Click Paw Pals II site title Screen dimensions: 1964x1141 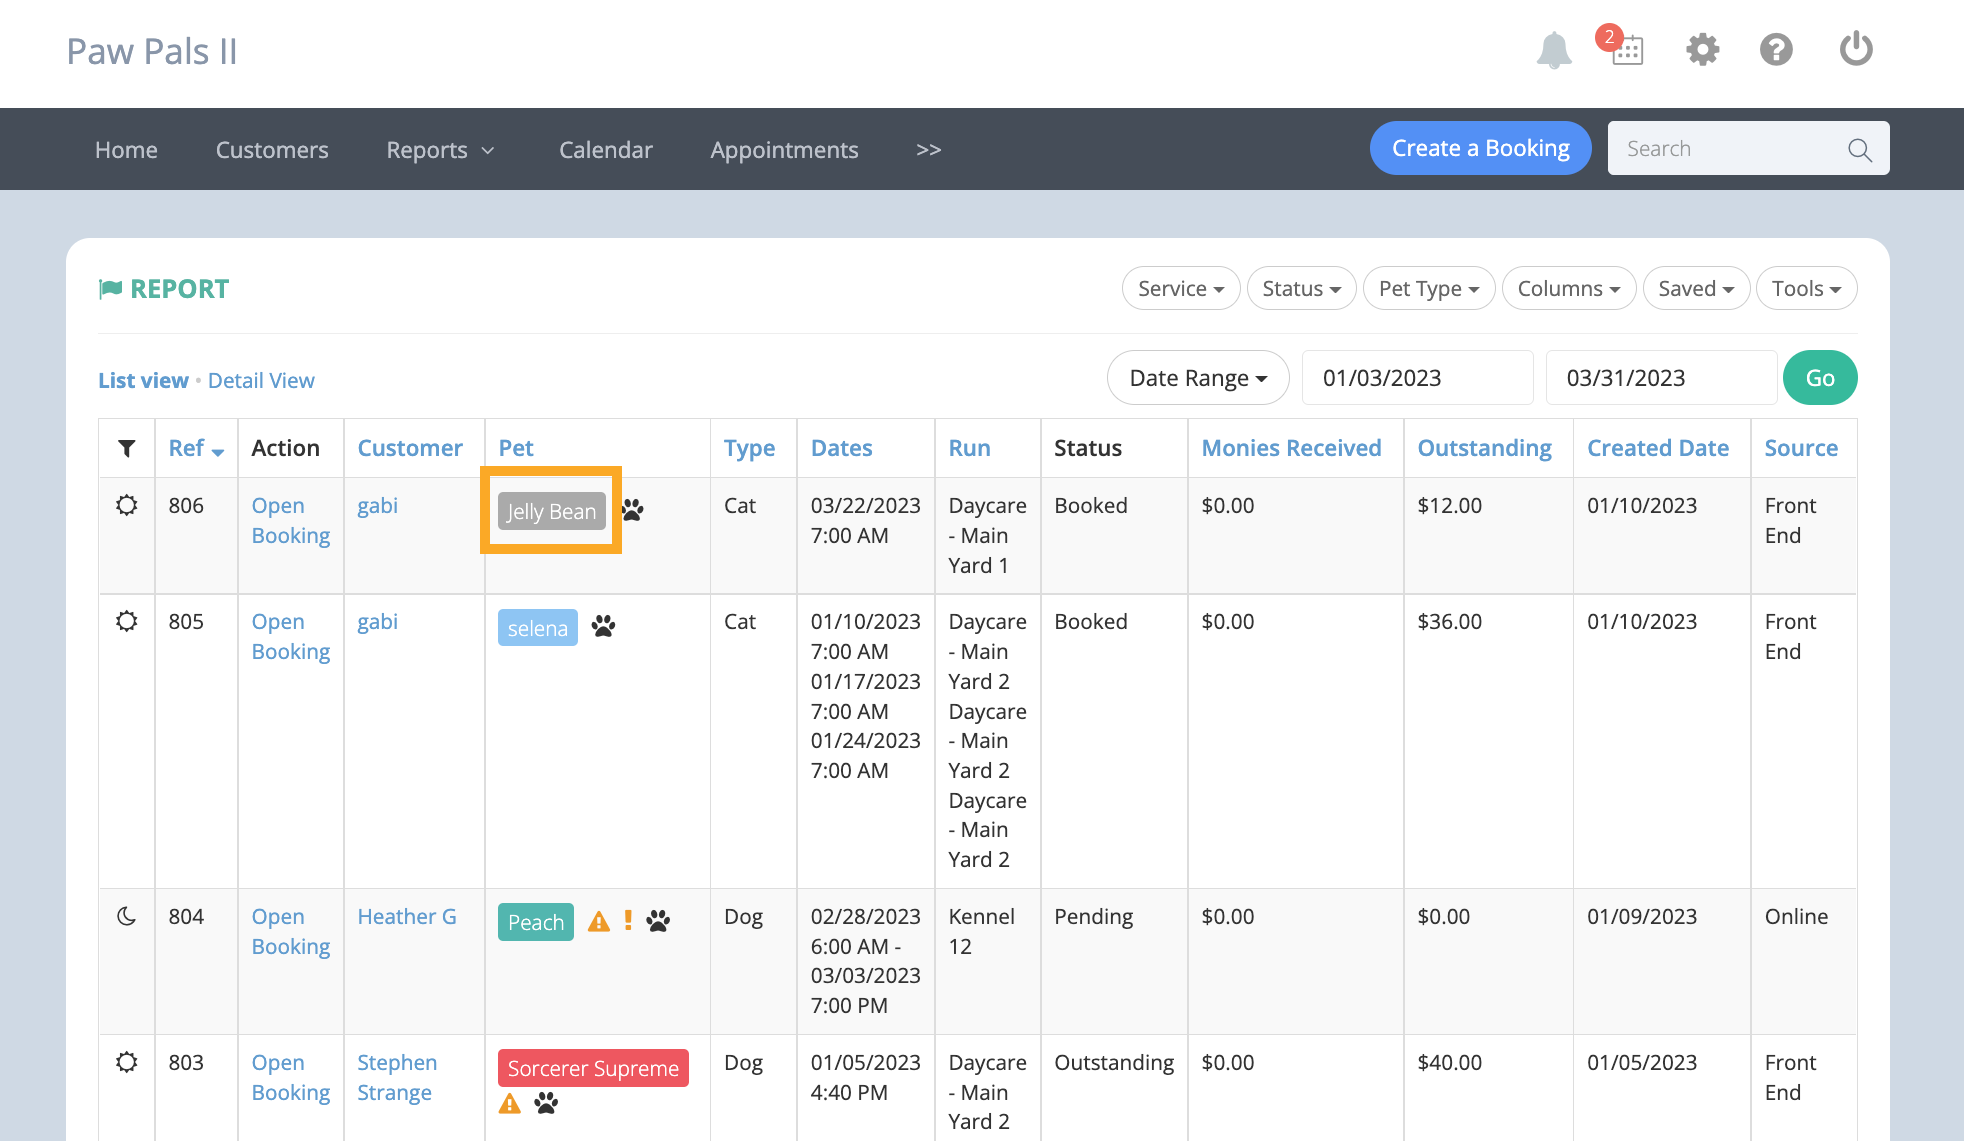pos(152,51)
